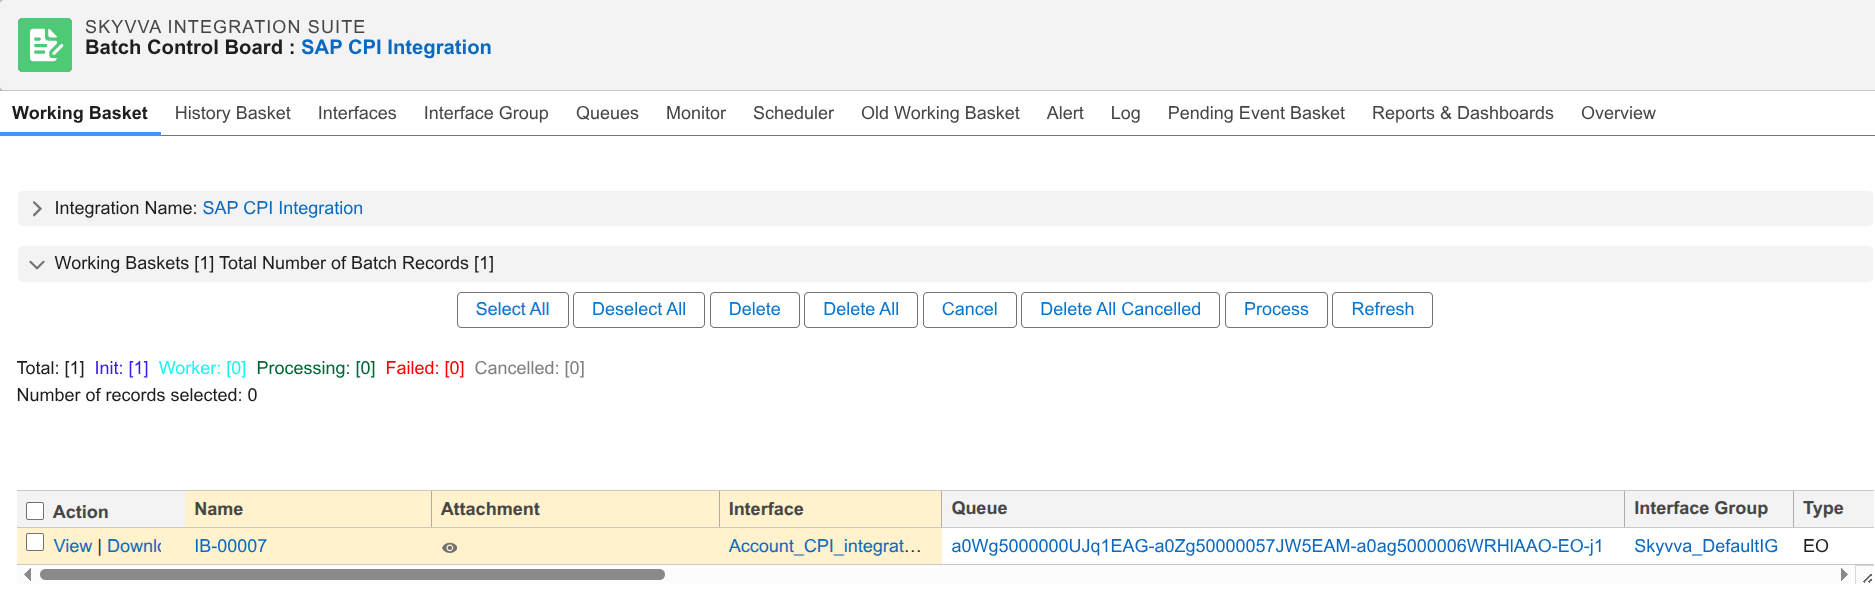Open the attachment eye icon for IB-00007
This screenshot has width=1875, height=592.
[450, 548]
